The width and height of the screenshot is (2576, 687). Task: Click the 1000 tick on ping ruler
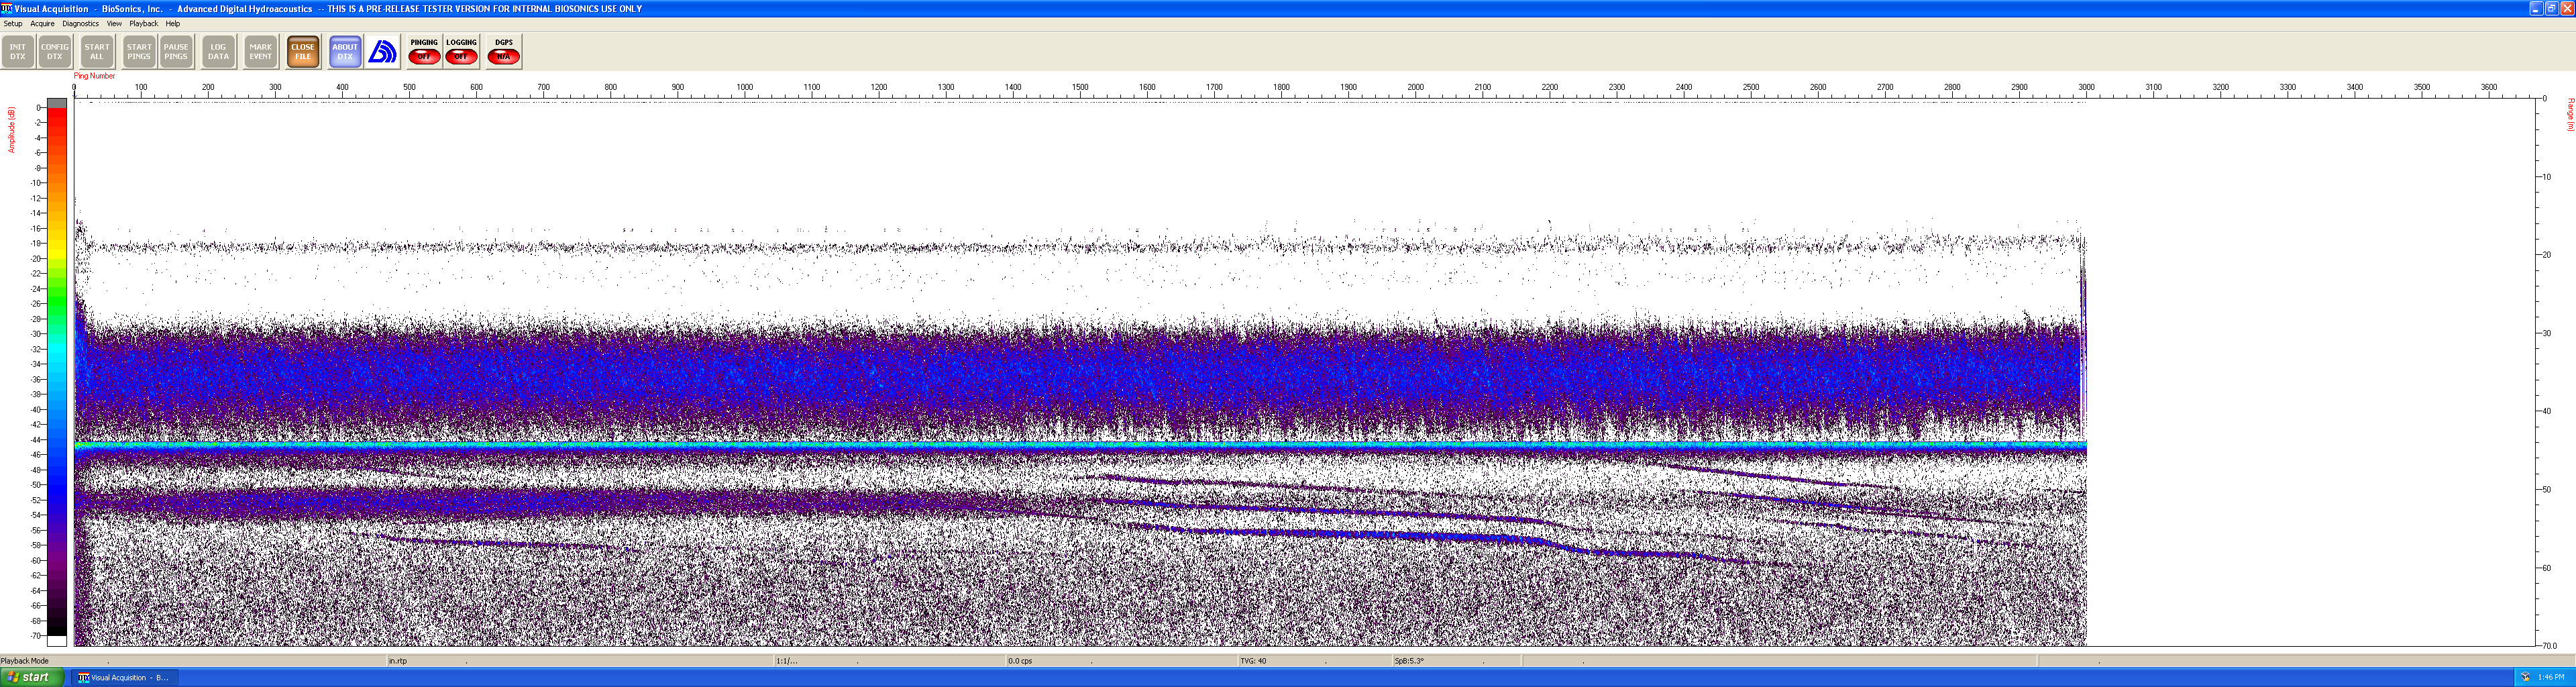pyautogui.click(x=745, y=88)
